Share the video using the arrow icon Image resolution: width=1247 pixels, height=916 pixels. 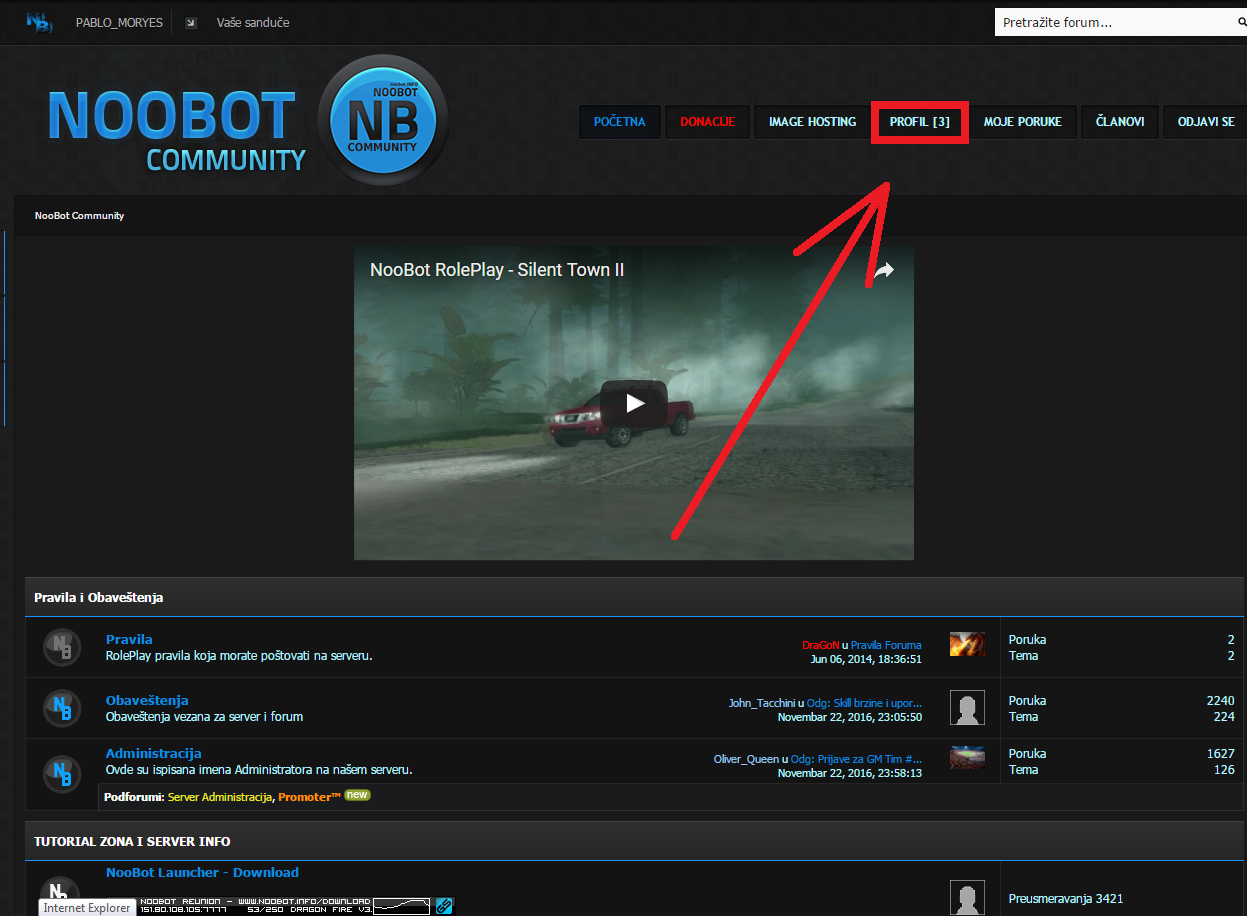[x=884, y=270]
